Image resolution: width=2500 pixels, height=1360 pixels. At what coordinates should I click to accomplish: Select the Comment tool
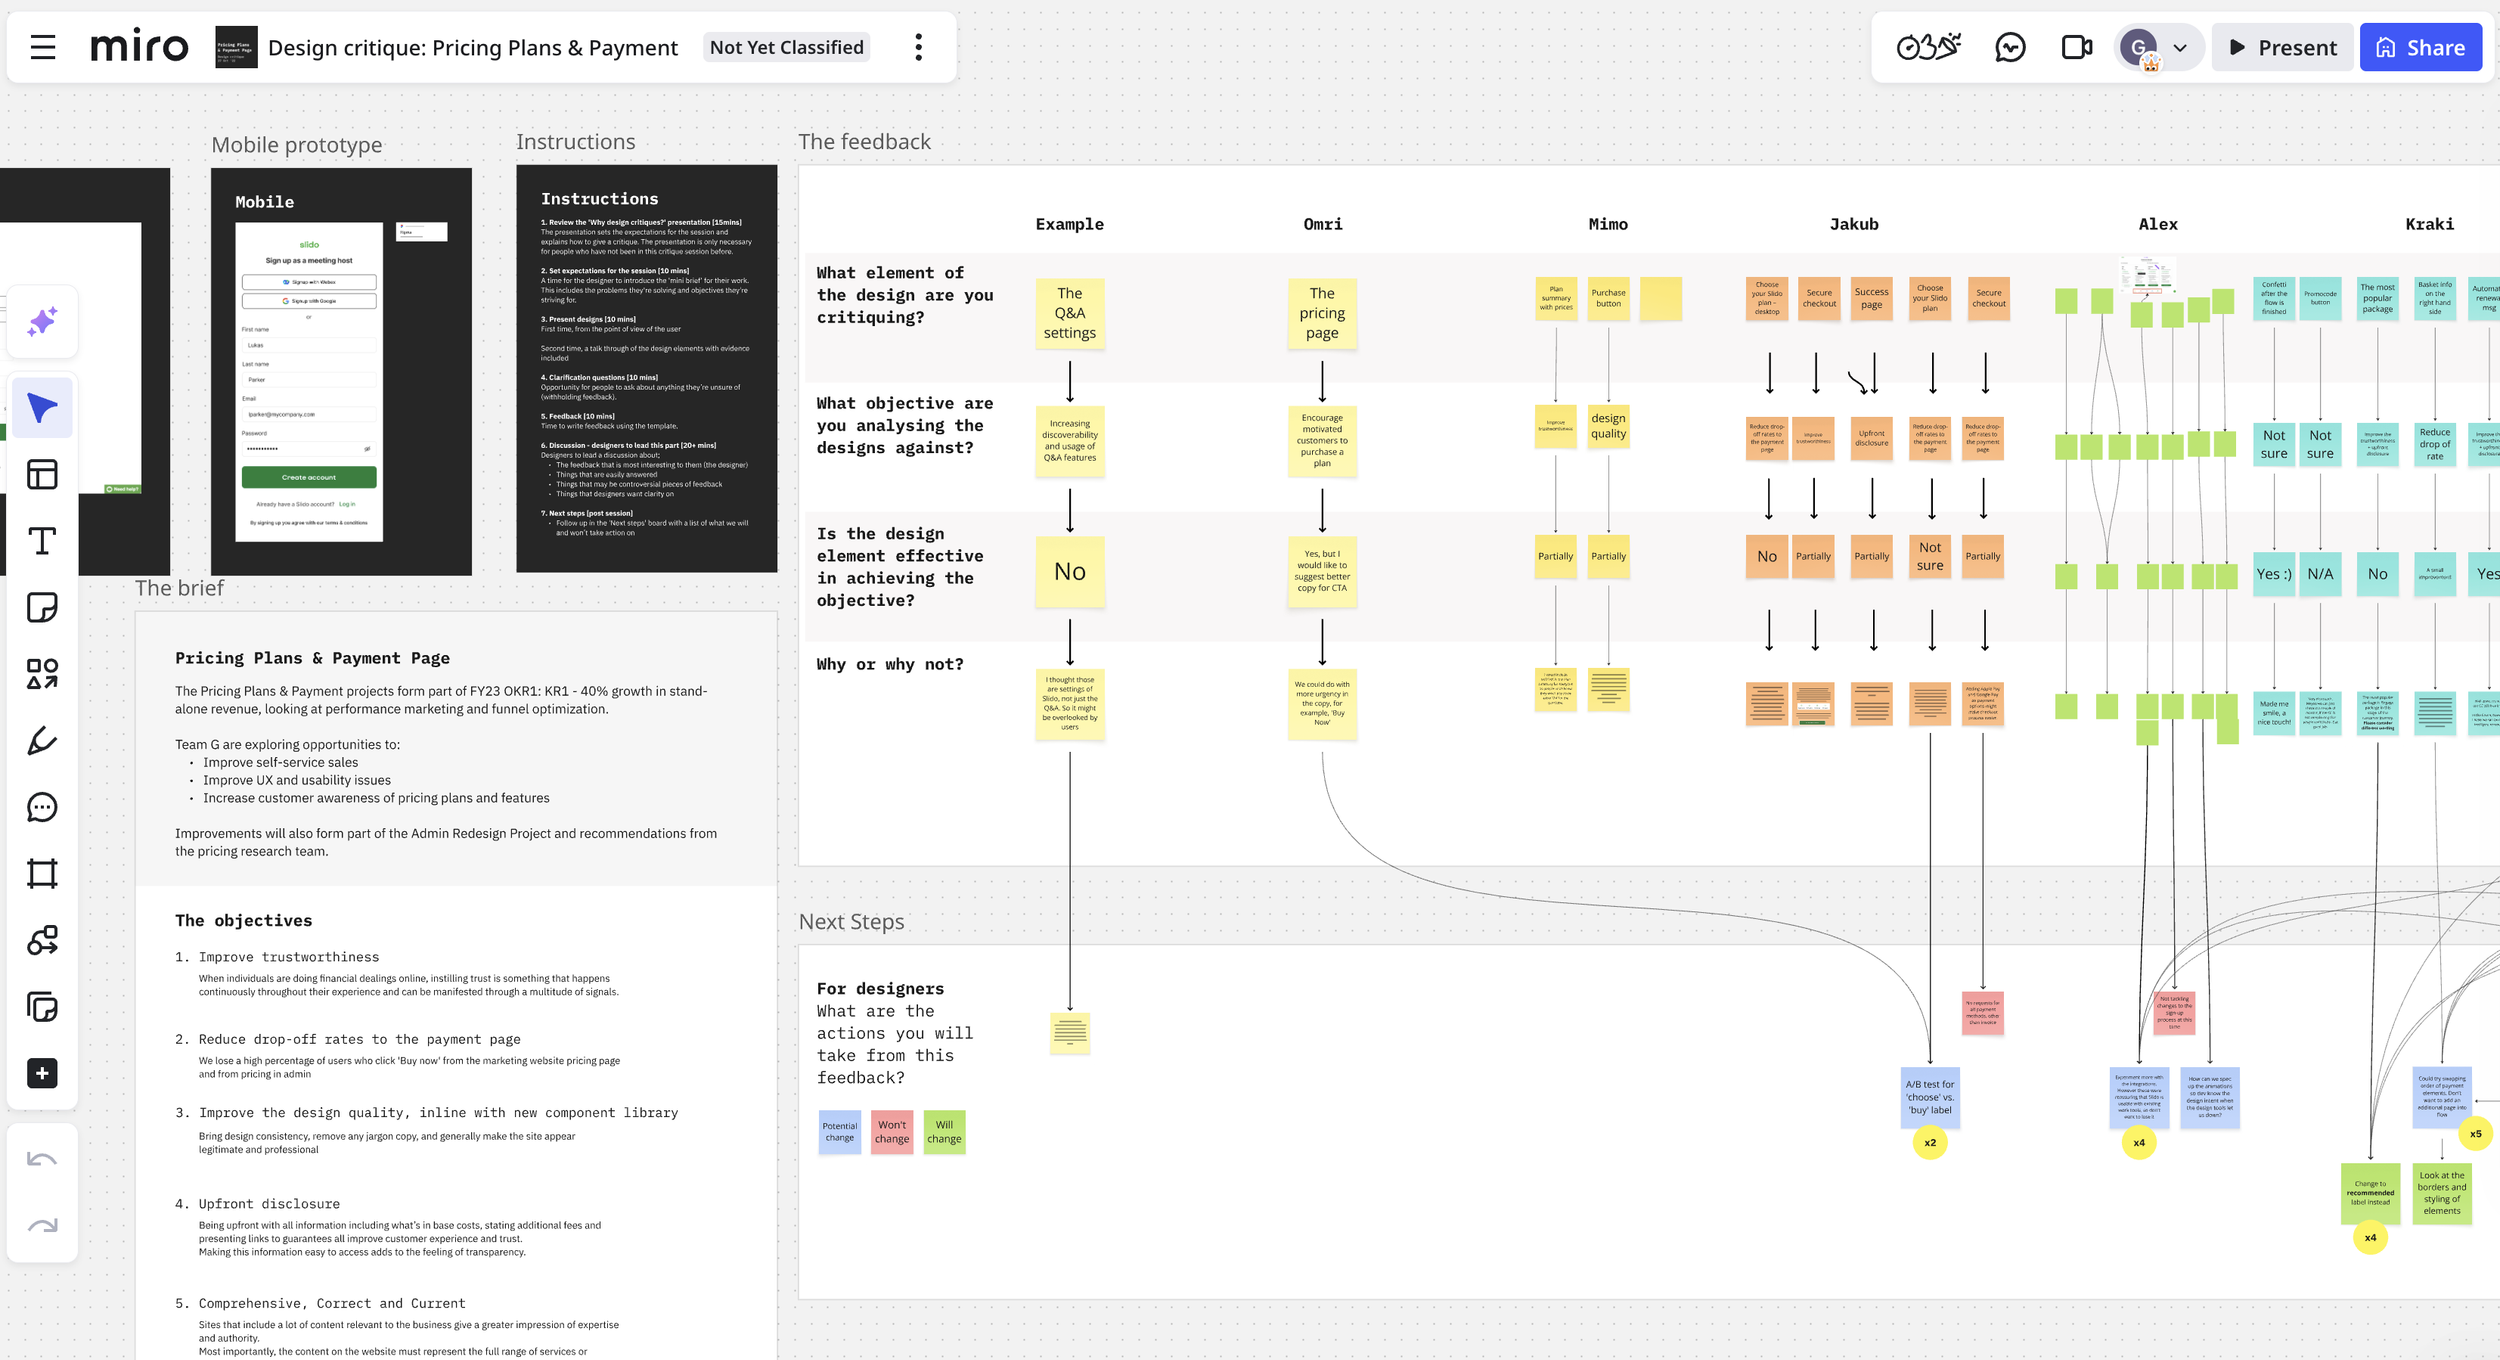tap(42, 807)
